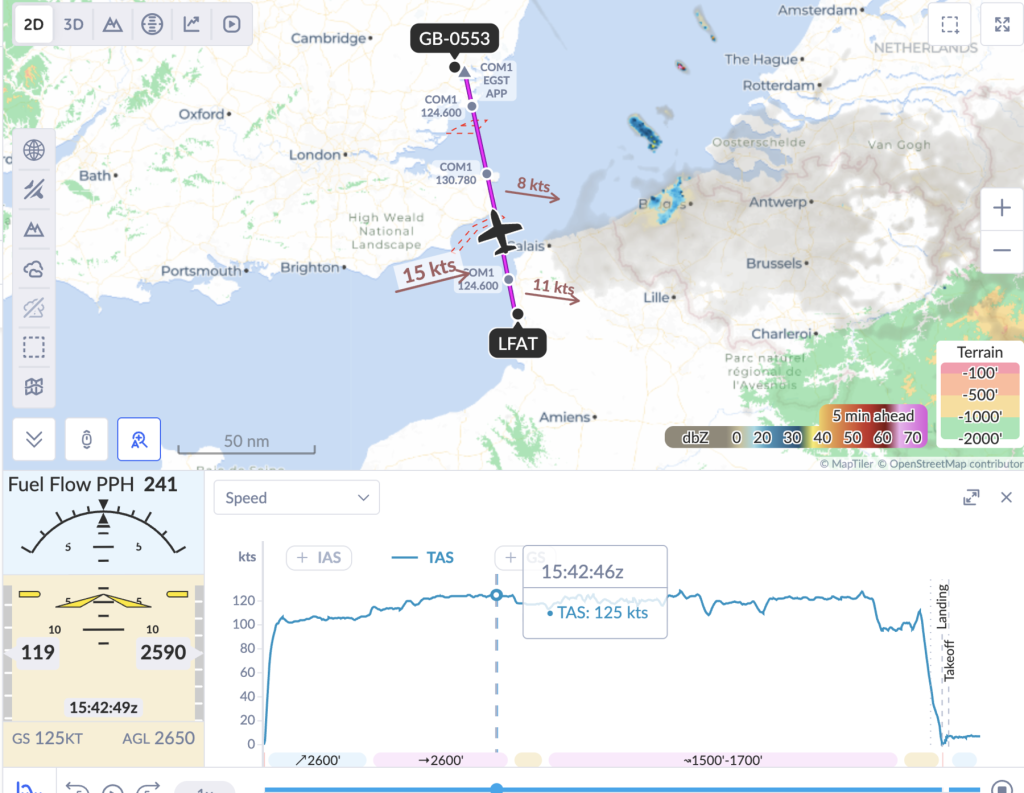Select the dashed-square area tool in sidebar
The height and width of the screenshot is (793, 1024).
[x=34, y=347]
